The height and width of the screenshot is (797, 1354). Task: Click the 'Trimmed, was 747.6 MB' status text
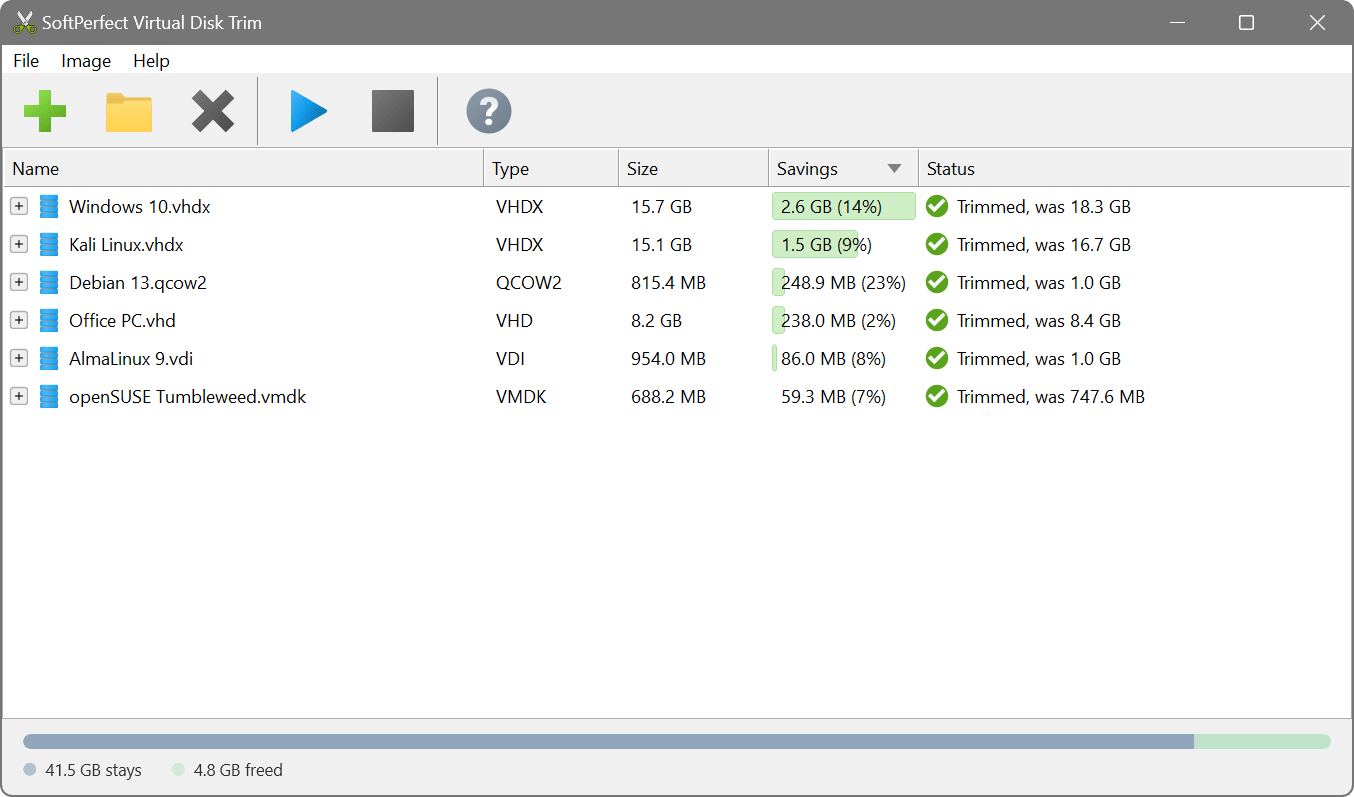point(1051,397)
